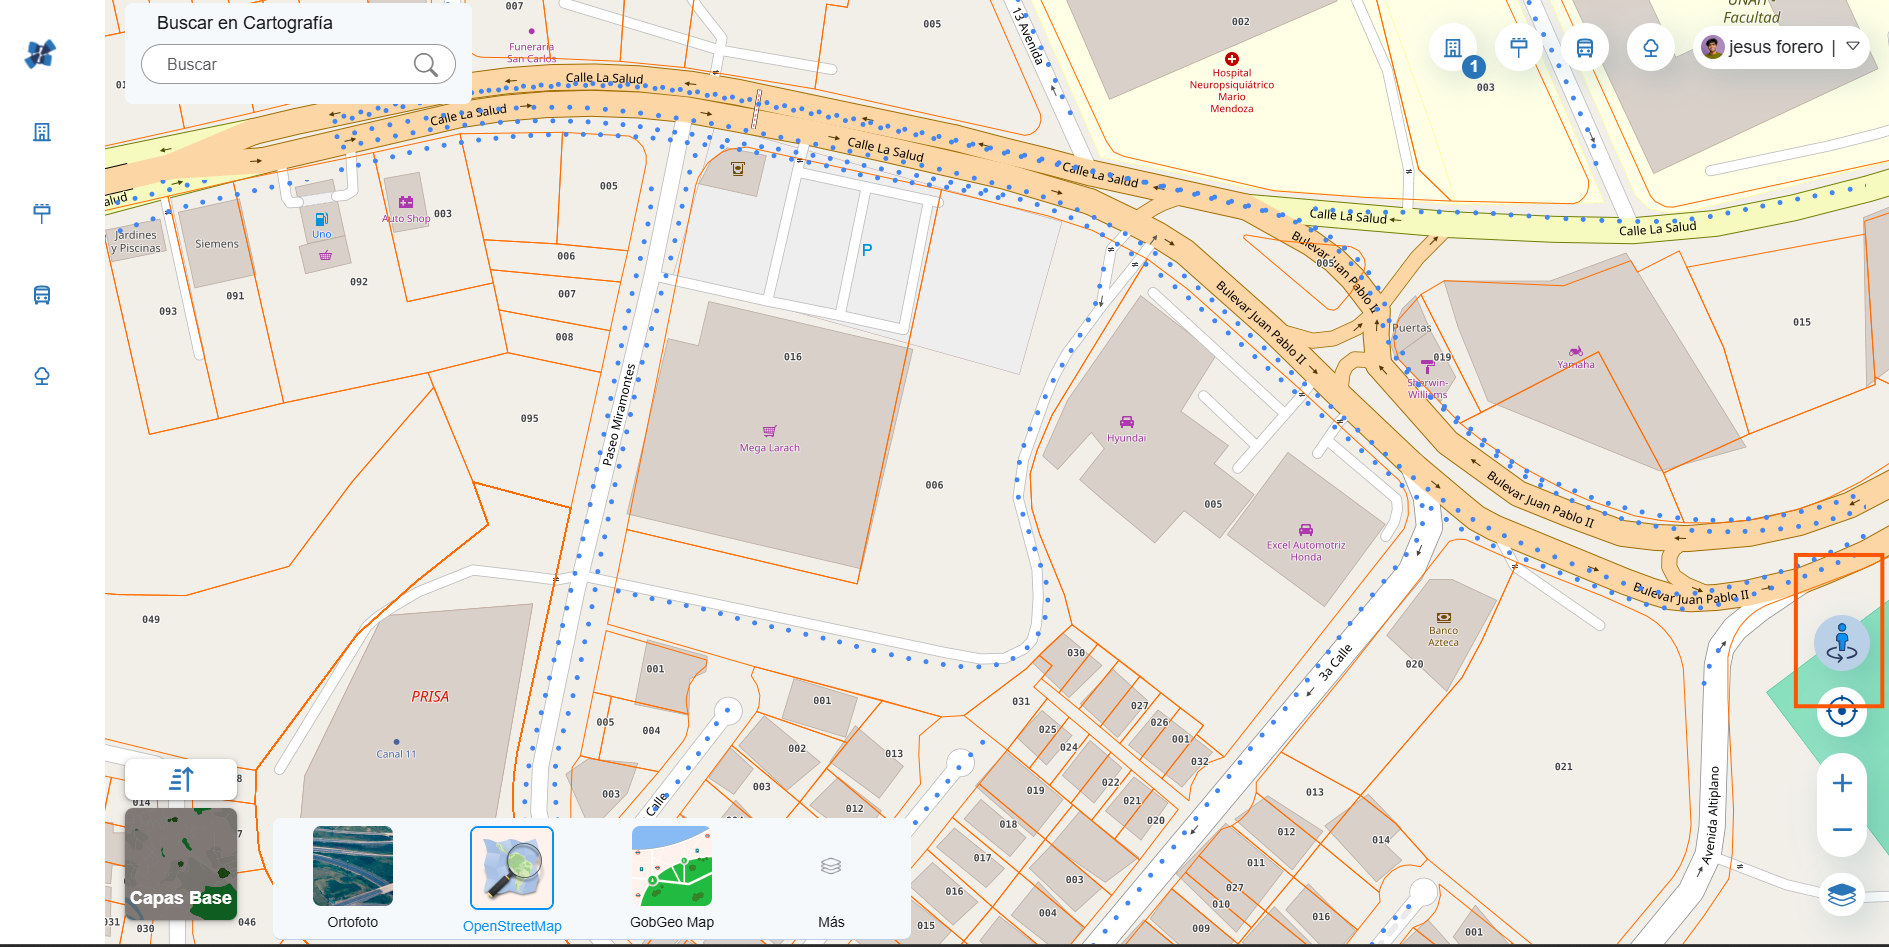Image resolution: width=1889 pixels, height=947 pixels.
Task: Toggle the signpost layer in top toolbar
Action: tap(1519, 48)
